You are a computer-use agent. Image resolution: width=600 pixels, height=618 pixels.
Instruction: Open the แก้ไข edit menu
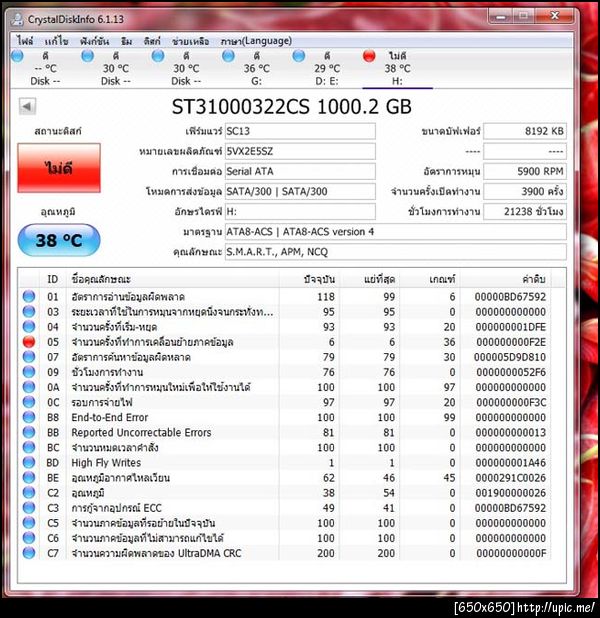56,41
